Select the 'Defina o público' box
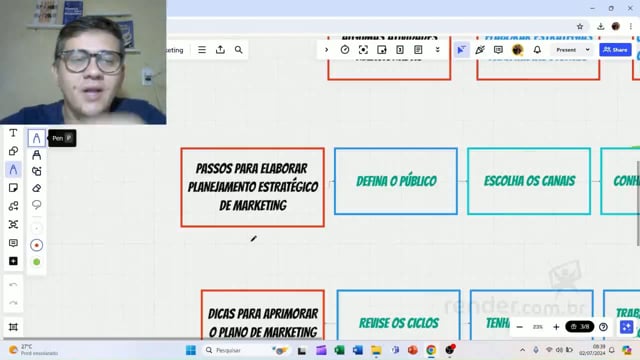 coord(396,181)
